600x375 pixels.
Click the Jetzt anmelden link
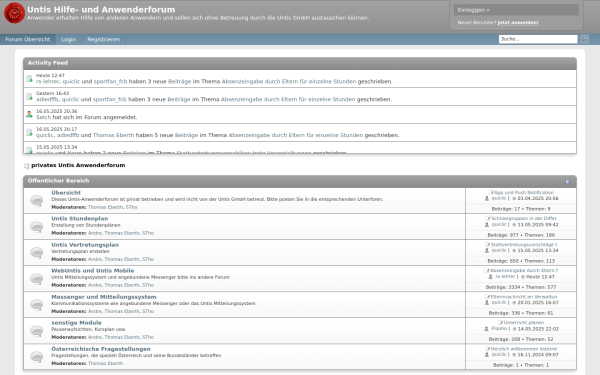(518, 23)
